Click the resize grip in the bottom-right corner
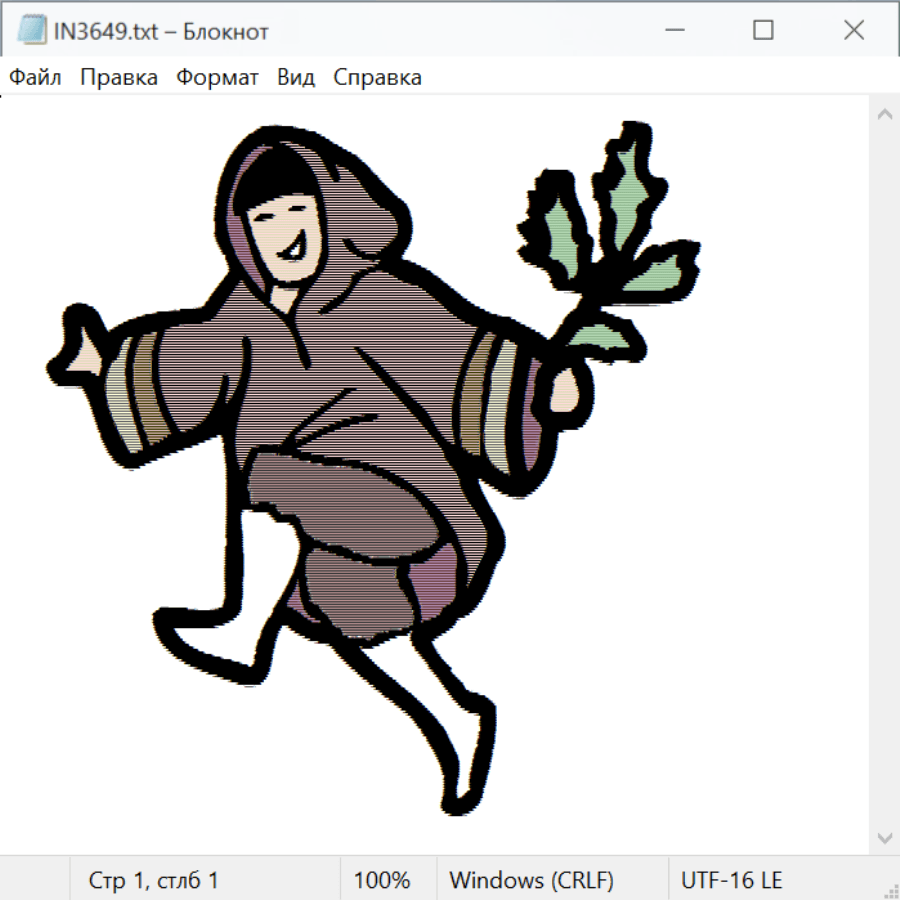This screenshot has height=900, width=900. [x=890, y=890]
